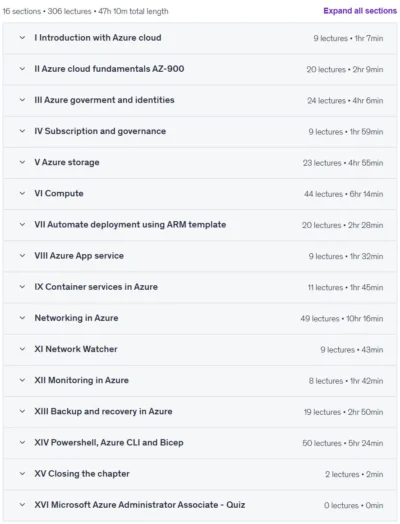Click chevron icon beside VI Compute
This screenshot has width=400, height=524.
click(22, 193)
